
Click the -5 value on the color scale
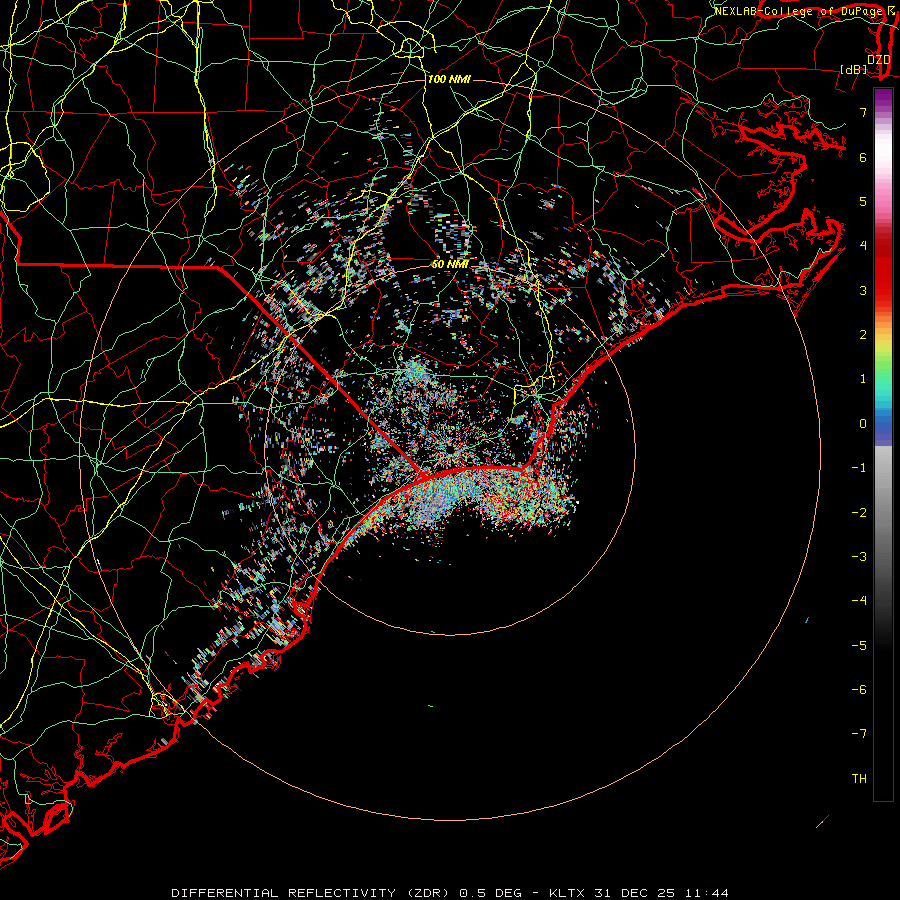click(x=859, y=646)
